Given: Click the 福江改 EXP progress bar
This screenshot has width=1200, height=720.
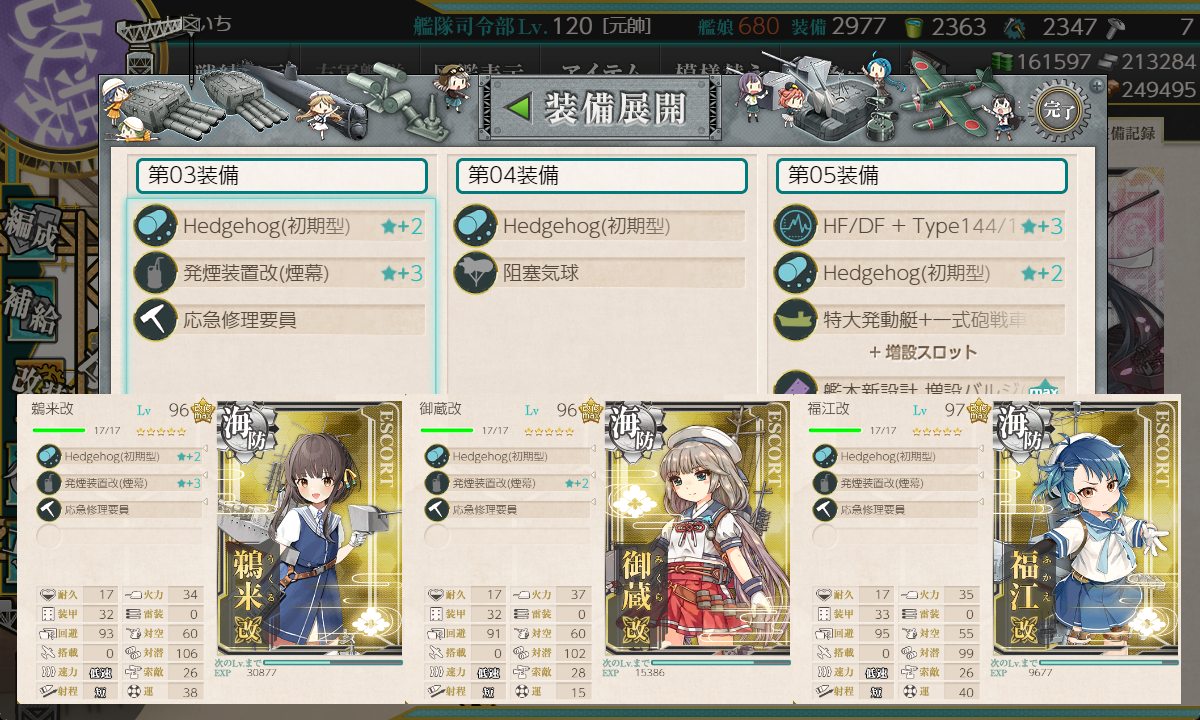Looking at the screenshot, I should [1108, 662].
